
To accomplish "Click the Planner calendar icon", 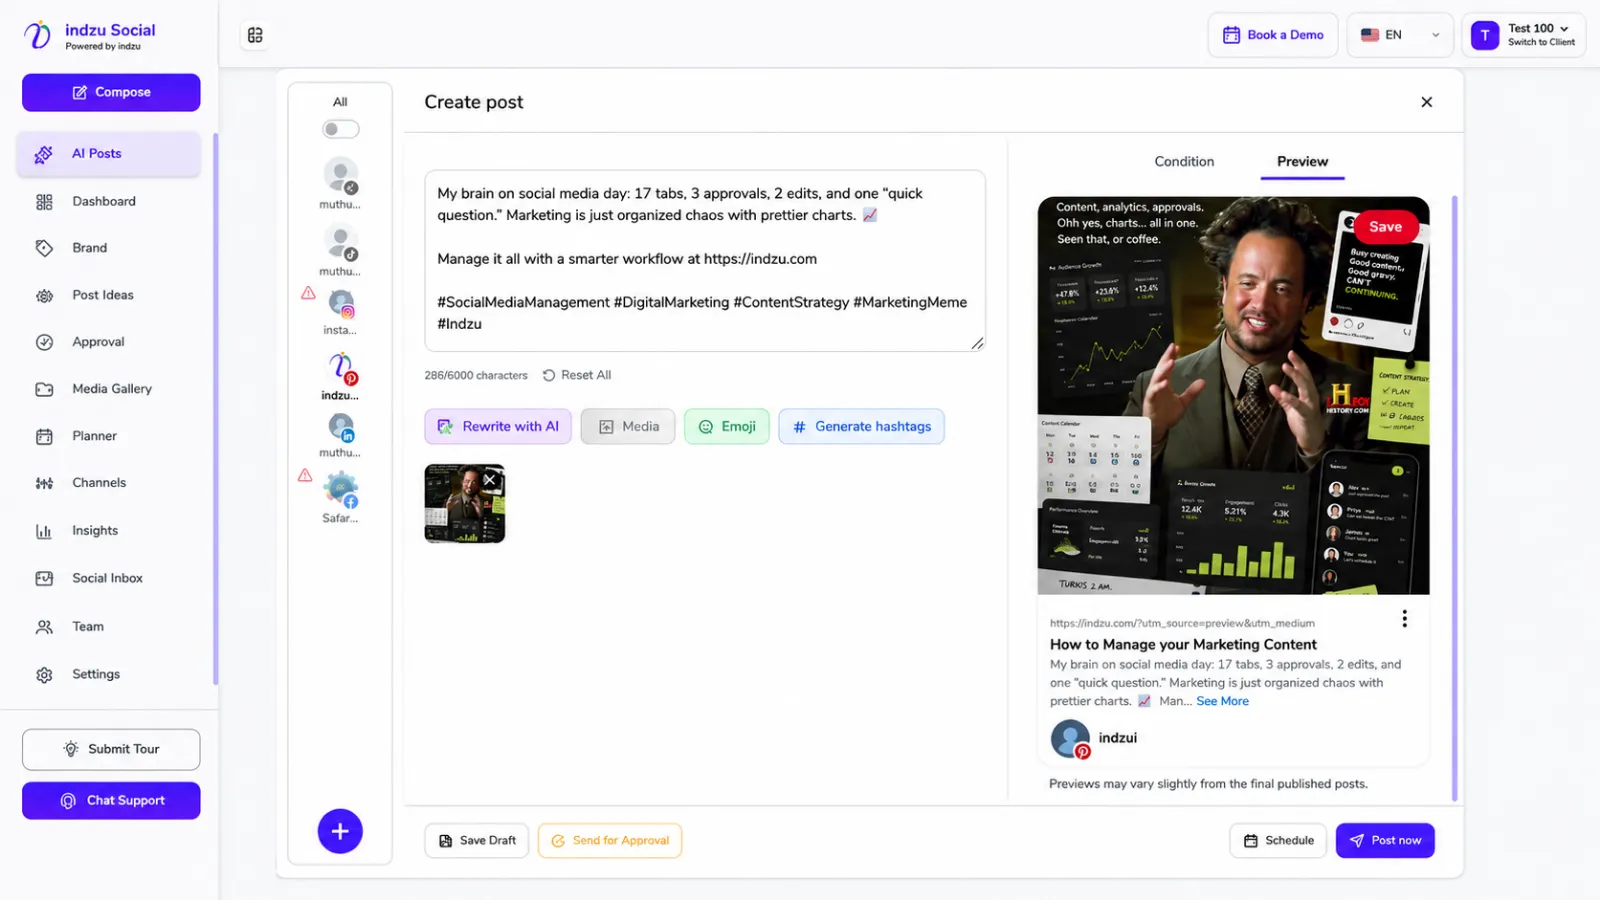I will coord(44,436).
